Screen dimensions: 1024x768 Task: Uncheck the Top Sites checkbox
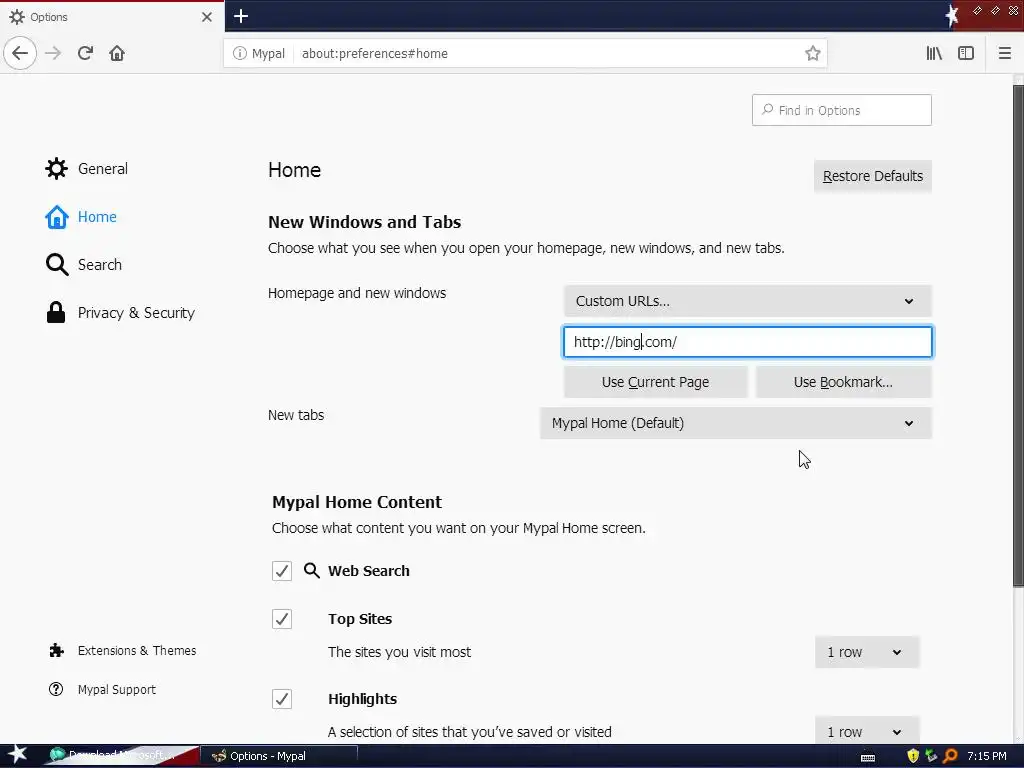(281, 618)
